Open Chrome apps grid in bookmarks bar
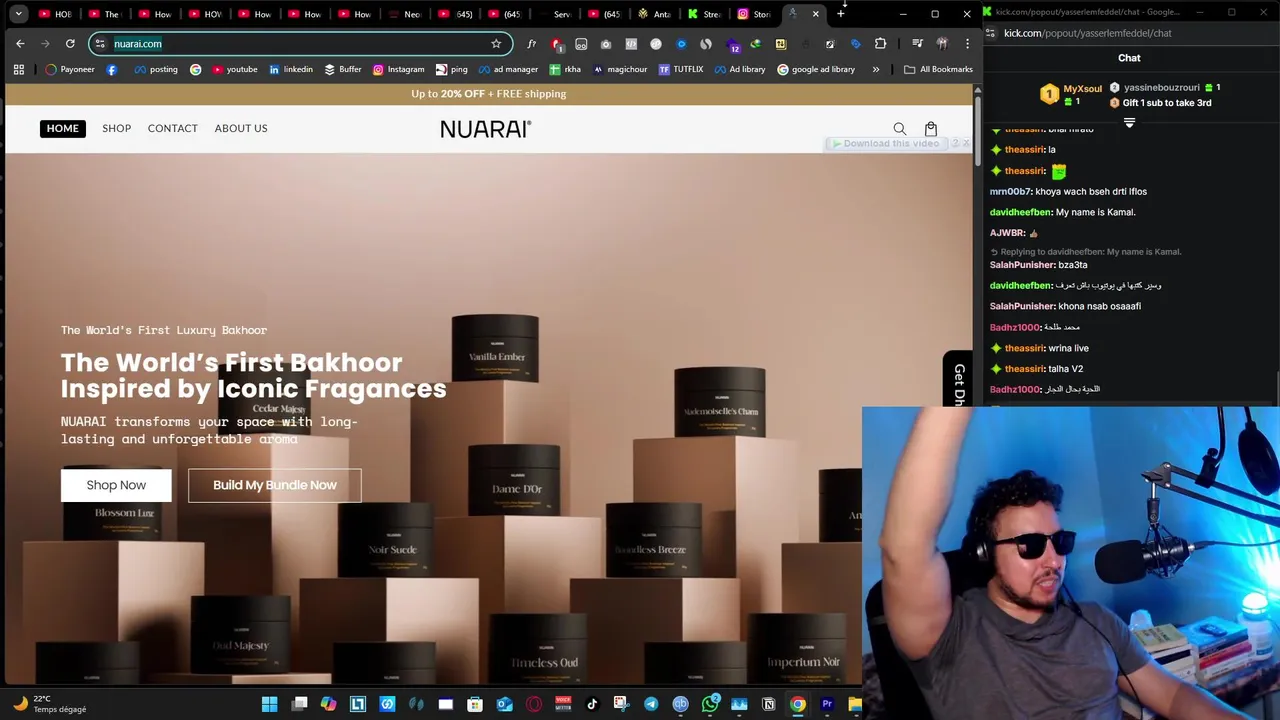 pos(18,70)
